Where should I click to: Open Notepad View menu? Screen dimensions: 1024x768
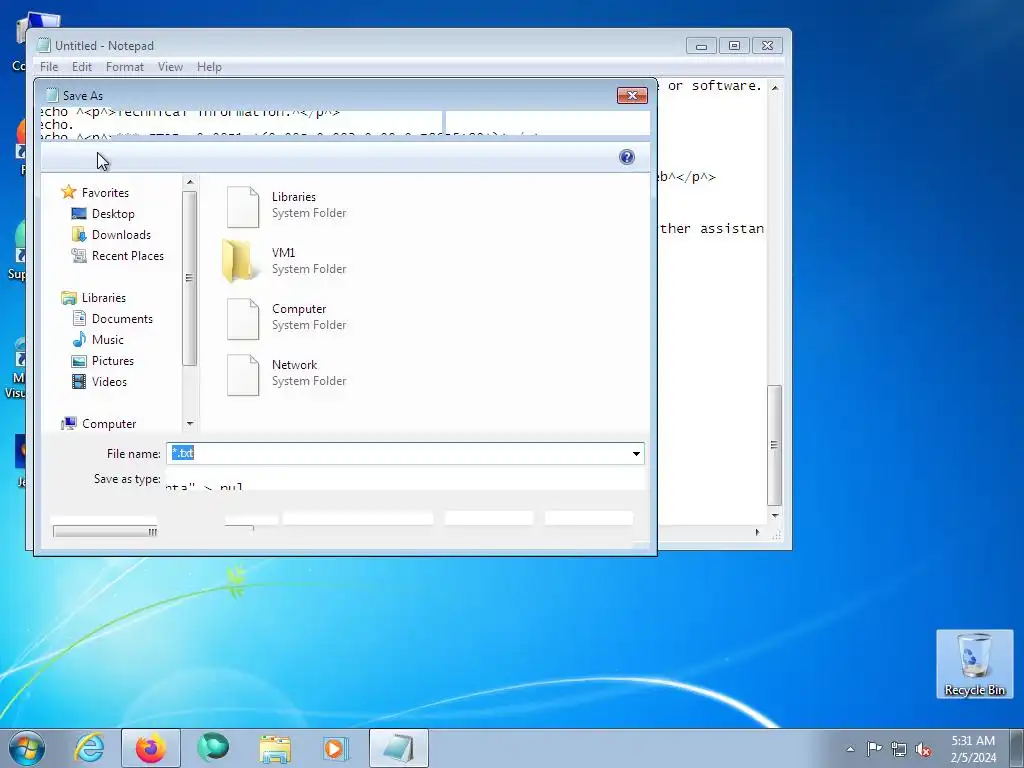170,67
